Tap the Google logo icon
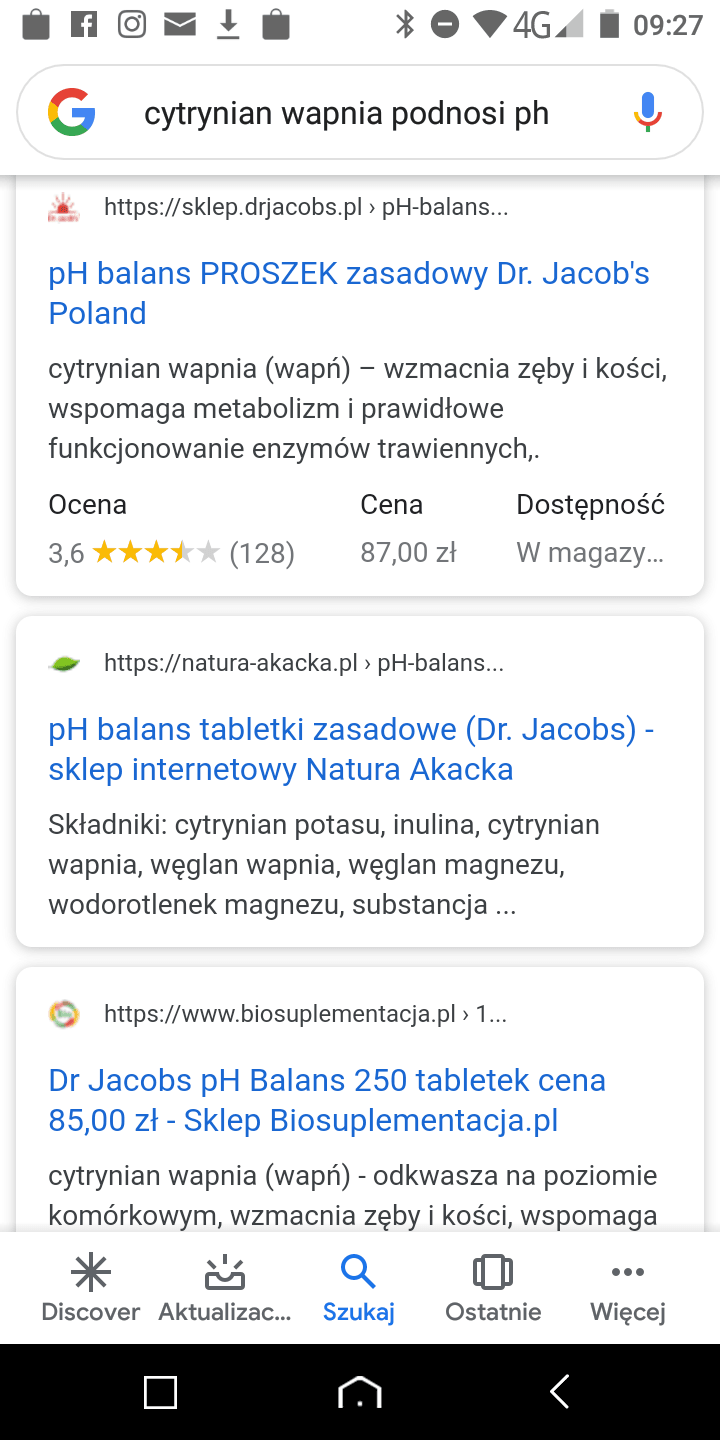 click(71, 113)
